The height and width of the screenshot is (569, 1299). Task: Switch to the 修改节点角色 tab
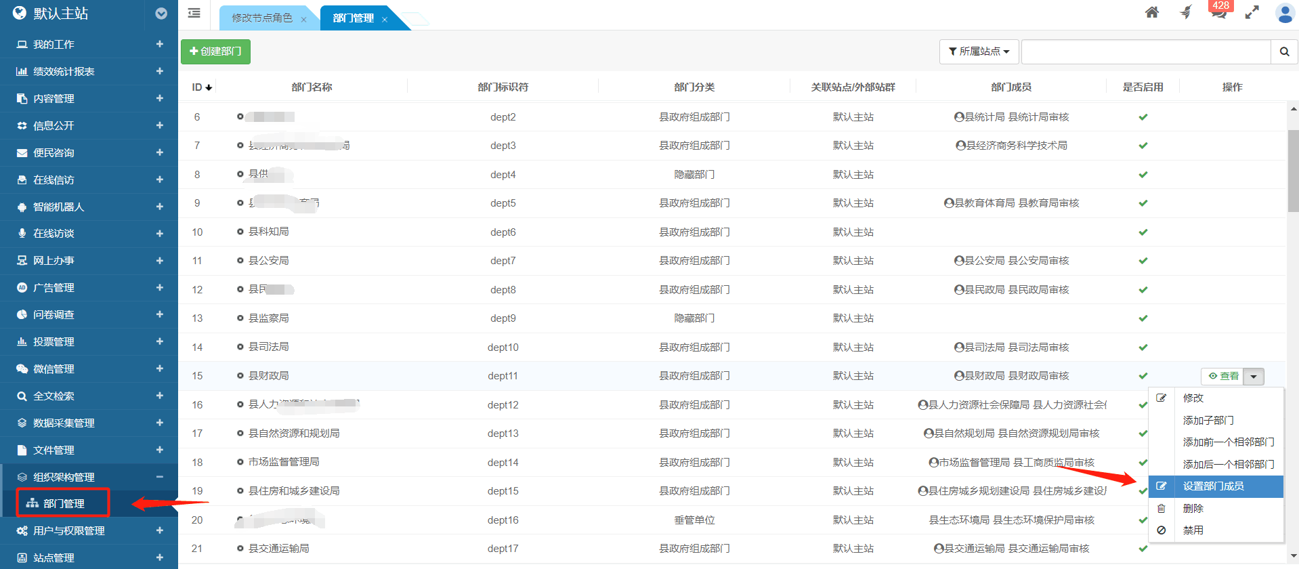pyautogui.click(x=262, y=18)
